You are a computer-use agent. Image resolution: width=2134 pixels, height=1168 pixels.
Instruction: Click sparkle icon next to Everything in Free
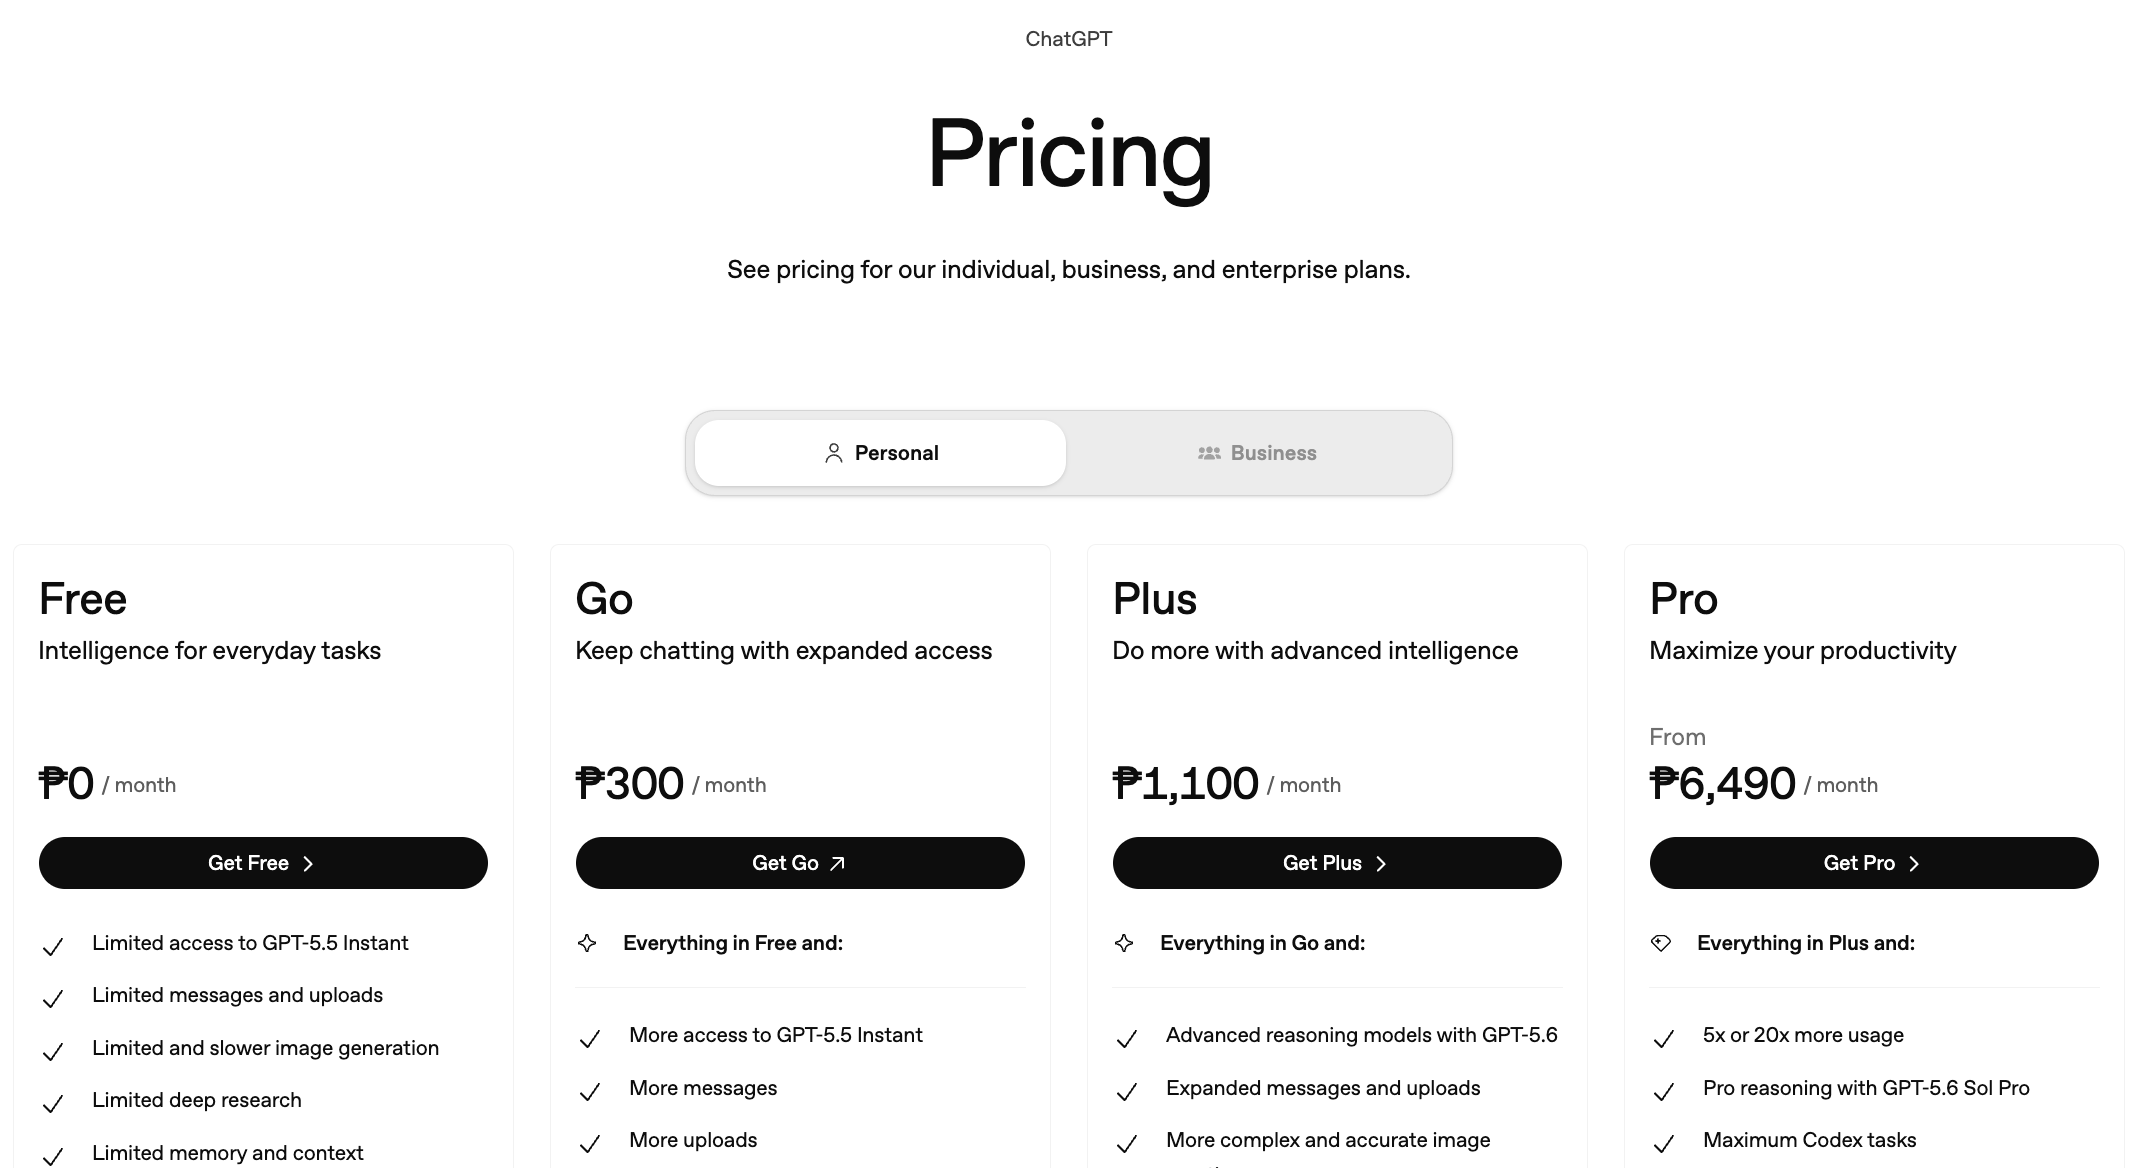point(587,943)
